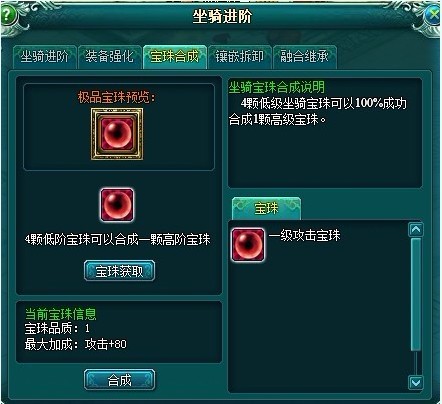
Task: Click the framed premium orb preview icon
Action: [x=117, y=134]
